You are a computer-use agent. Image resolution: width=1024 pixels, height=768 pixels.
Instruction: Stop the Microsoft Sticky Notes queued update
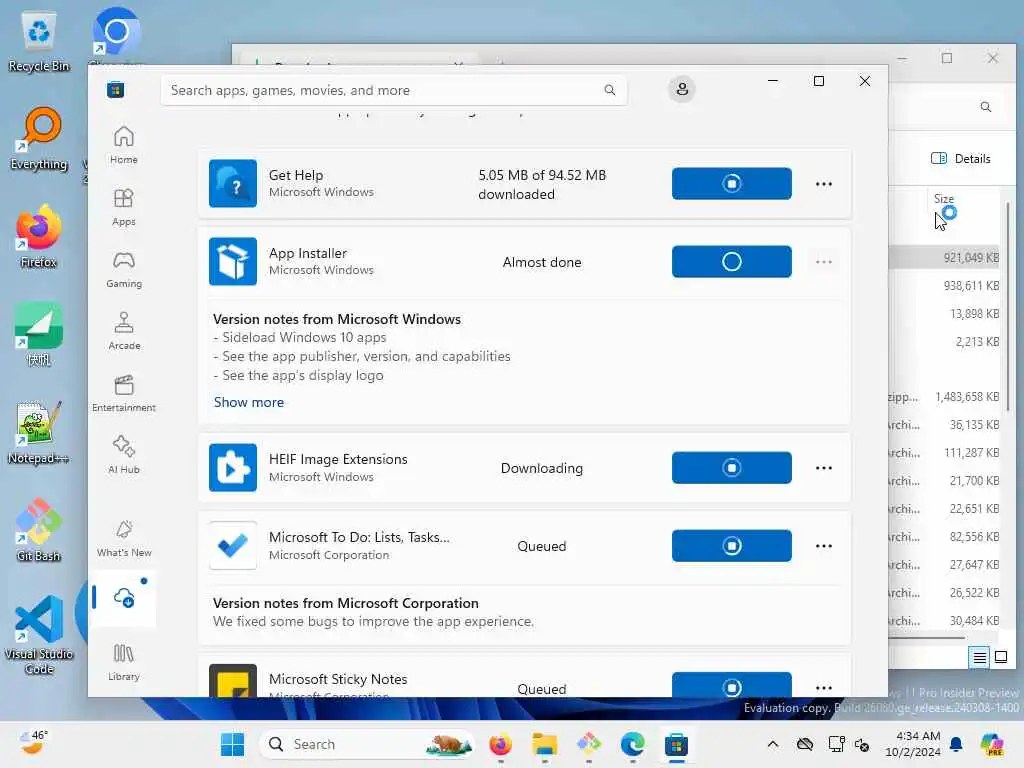[731, 684]
